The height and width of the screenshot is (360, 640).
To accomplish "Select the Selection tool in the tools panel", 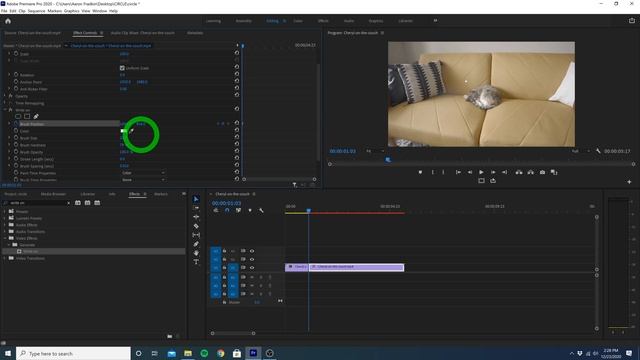I will 196,199.
